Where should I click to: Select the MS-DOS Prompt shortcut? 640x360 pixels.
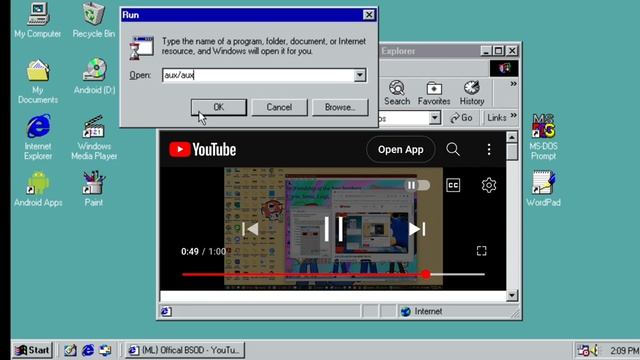pos(543,137)
